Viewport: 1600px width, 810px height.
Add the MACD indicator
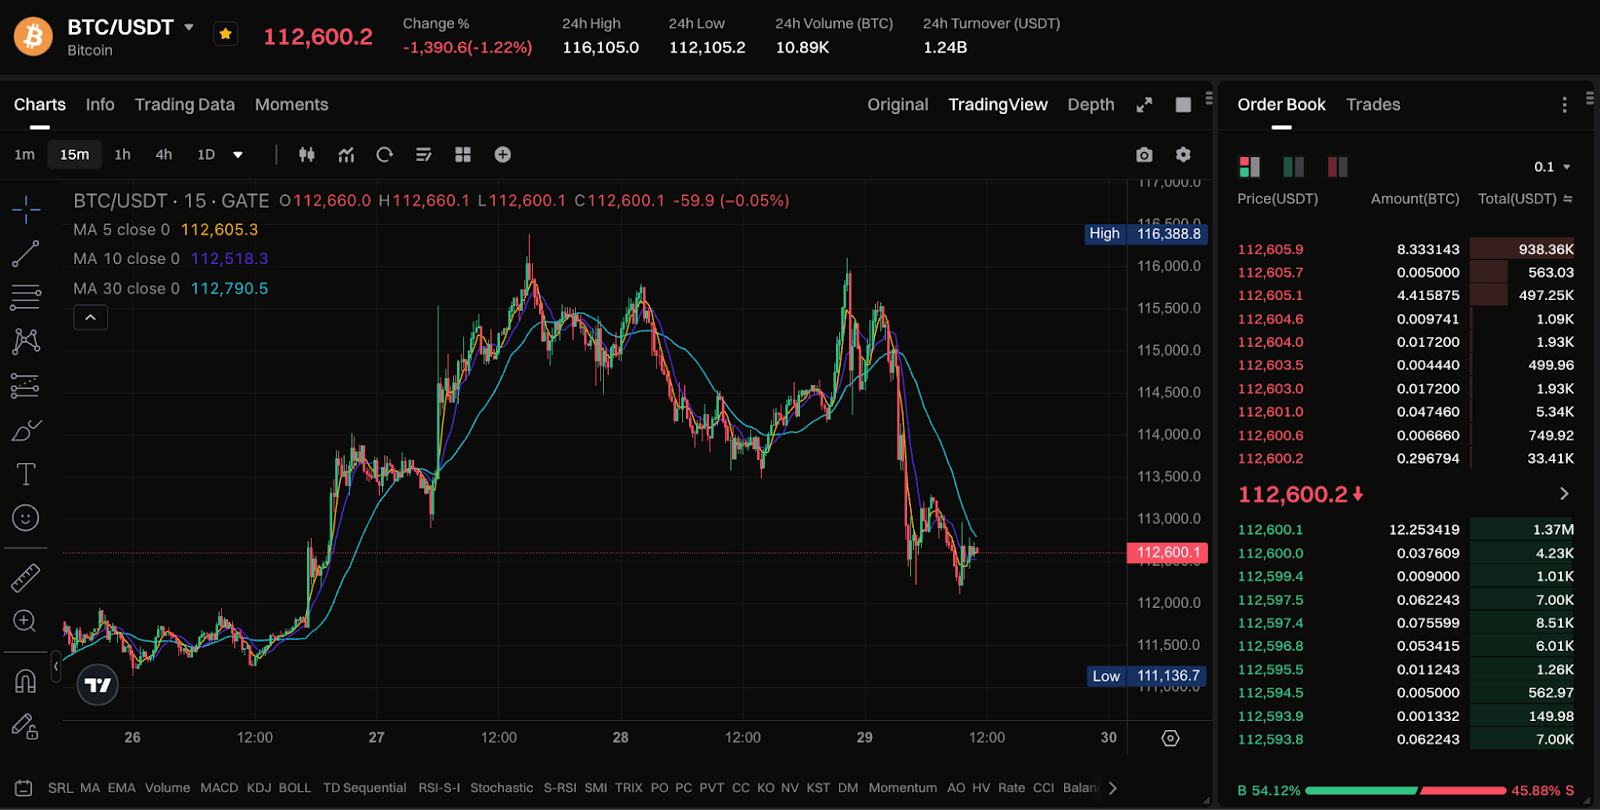pos(219,788)
